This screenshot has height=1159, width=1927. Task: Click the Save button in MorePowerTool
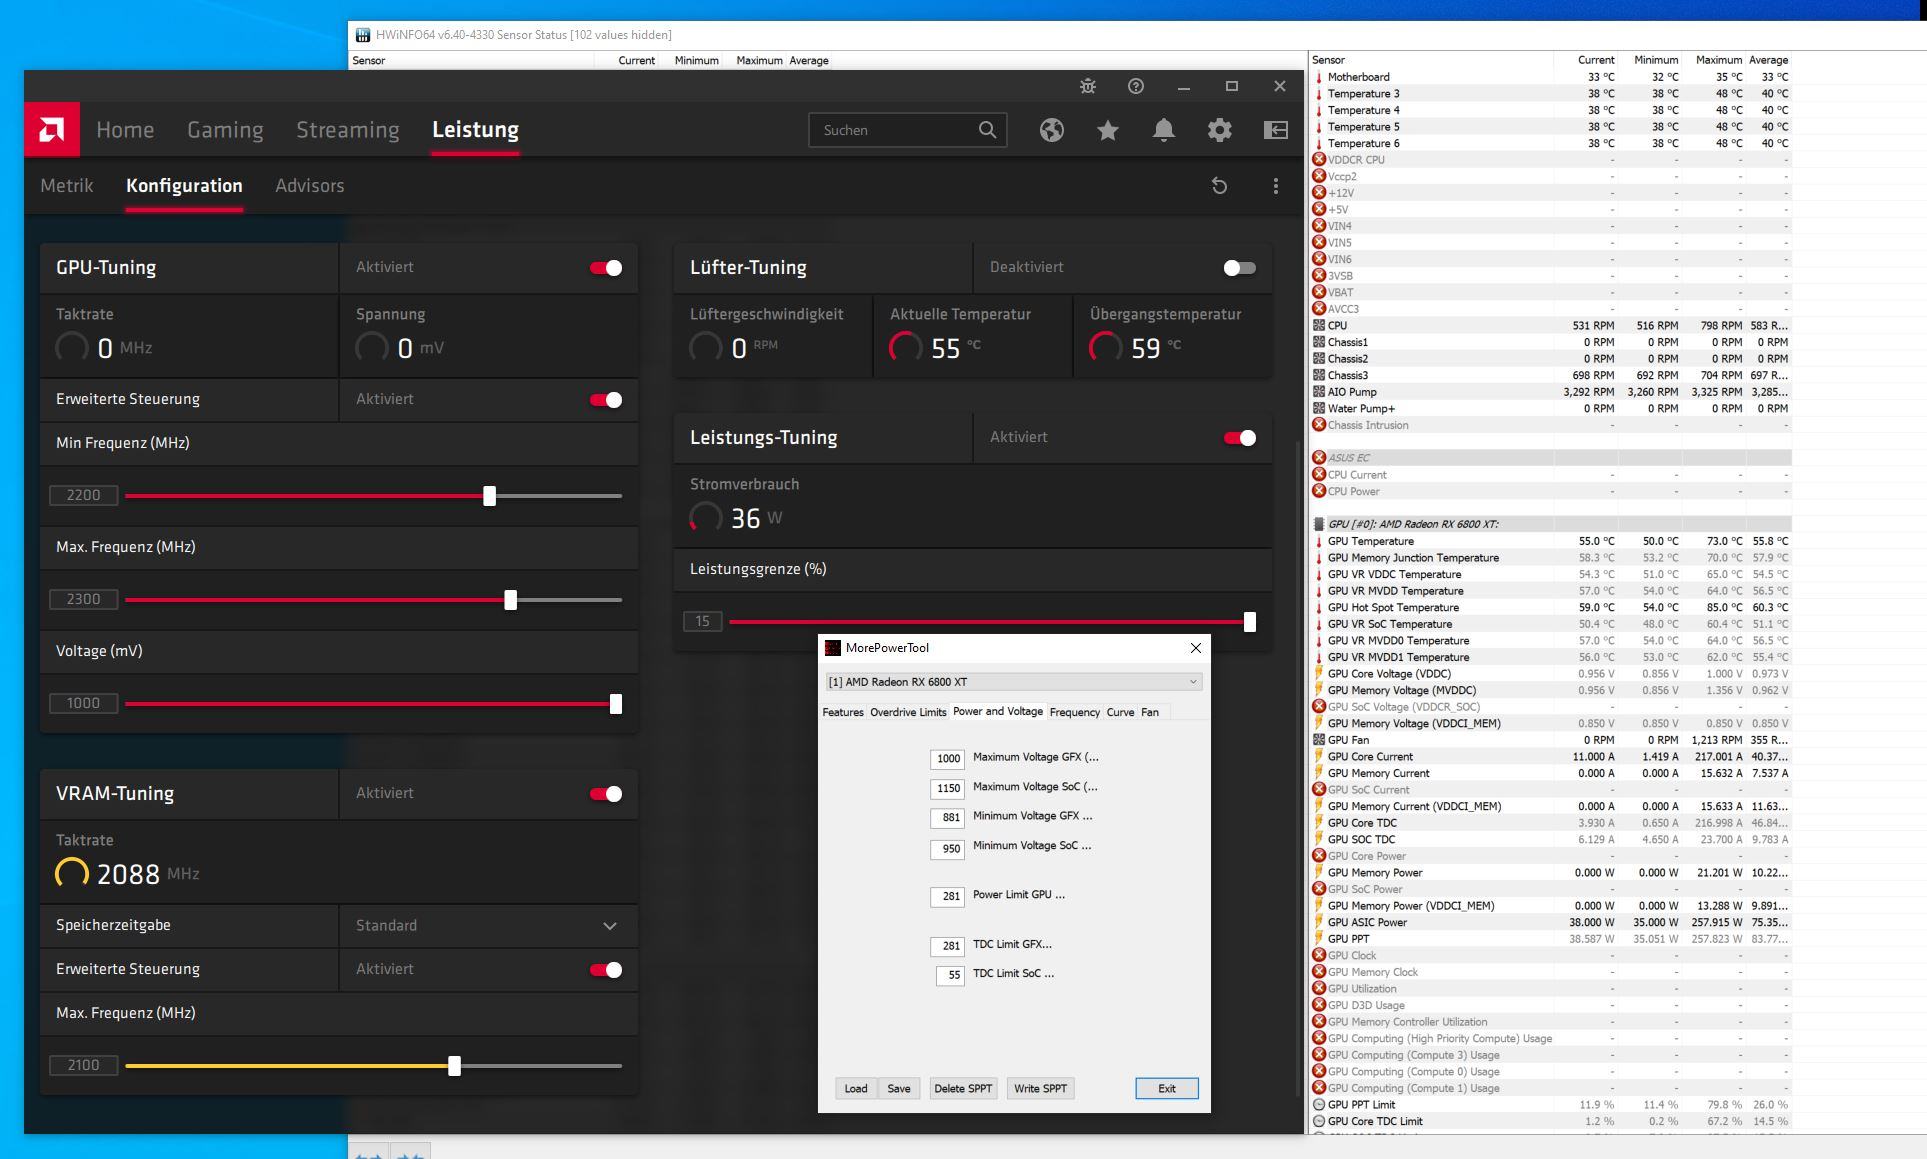899,1089
